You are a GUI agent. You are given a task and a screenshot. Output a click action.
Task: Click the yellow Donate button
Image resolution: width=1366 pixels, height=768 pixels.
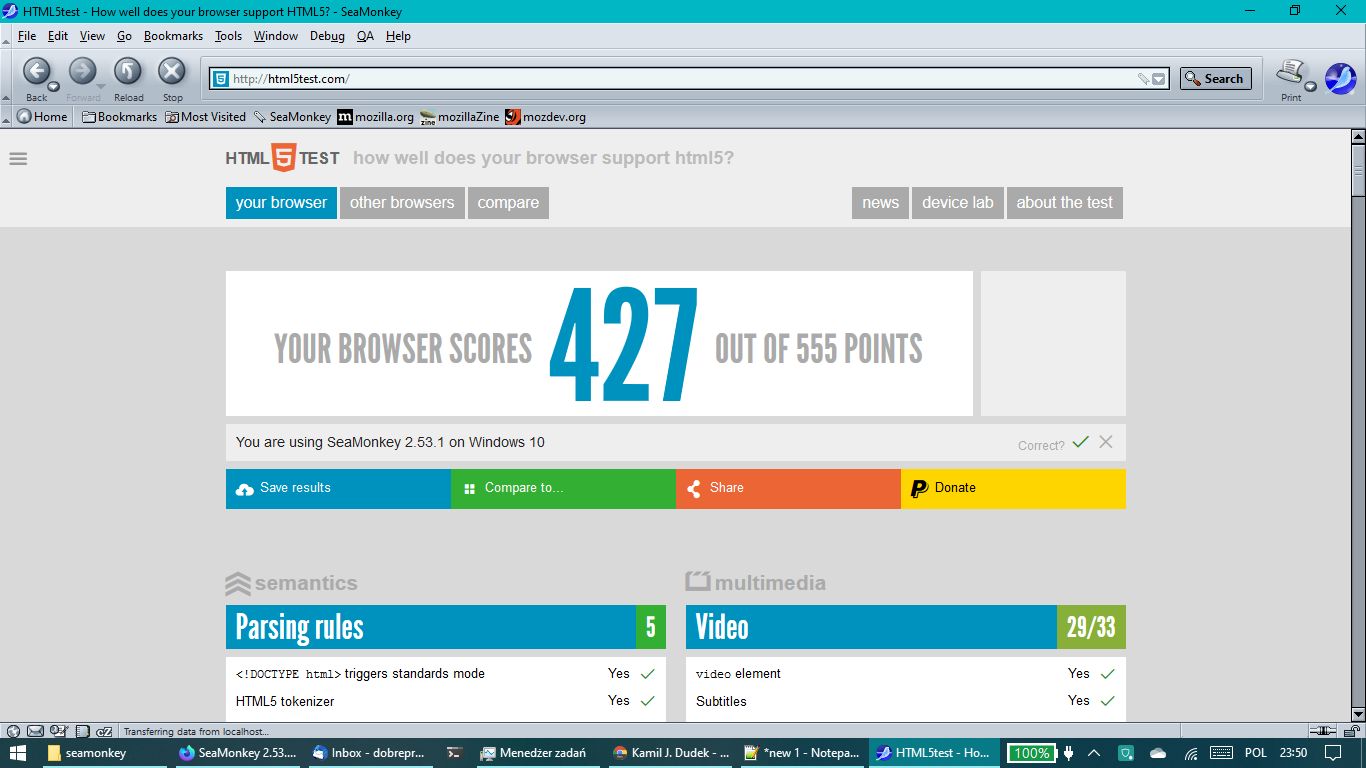[x=1013, y=488]
